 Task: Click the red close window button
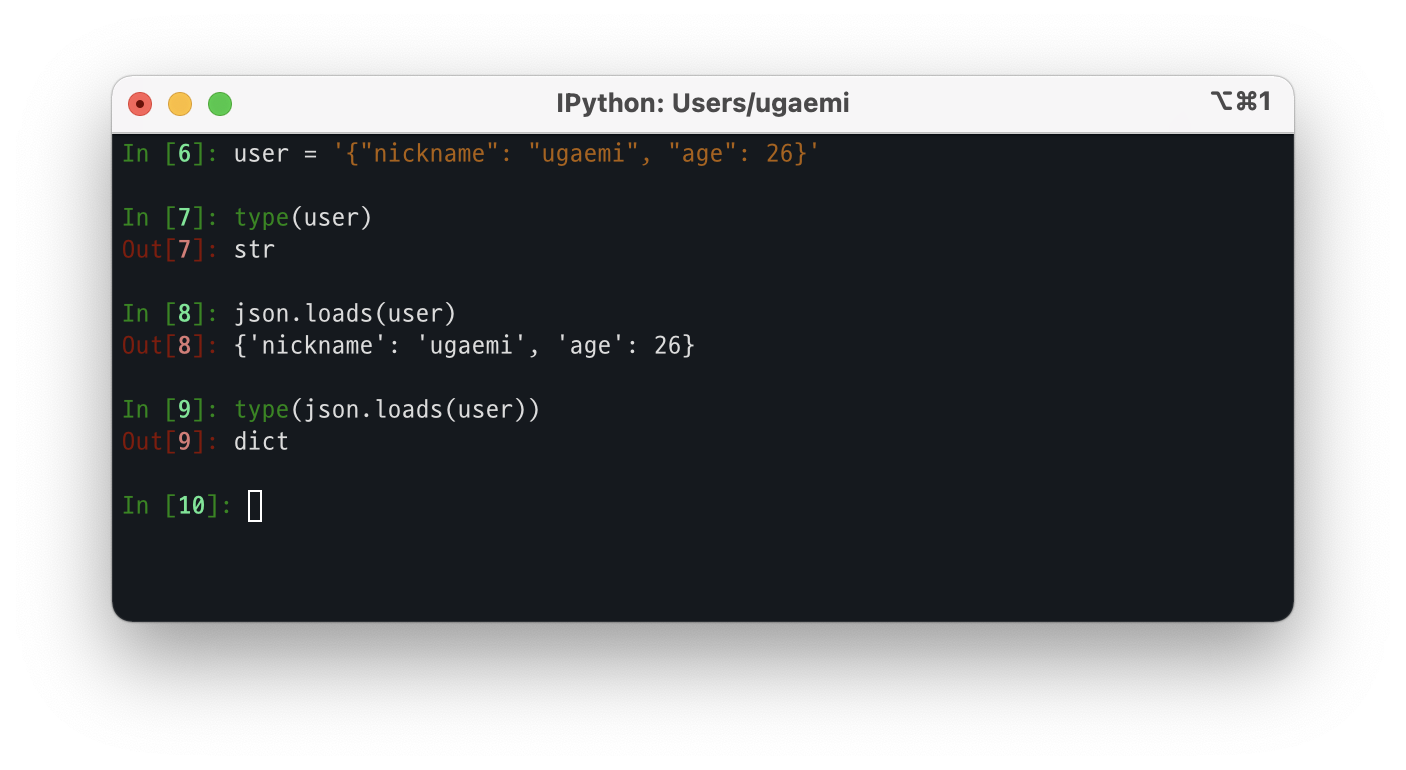(x=140, y=104)
